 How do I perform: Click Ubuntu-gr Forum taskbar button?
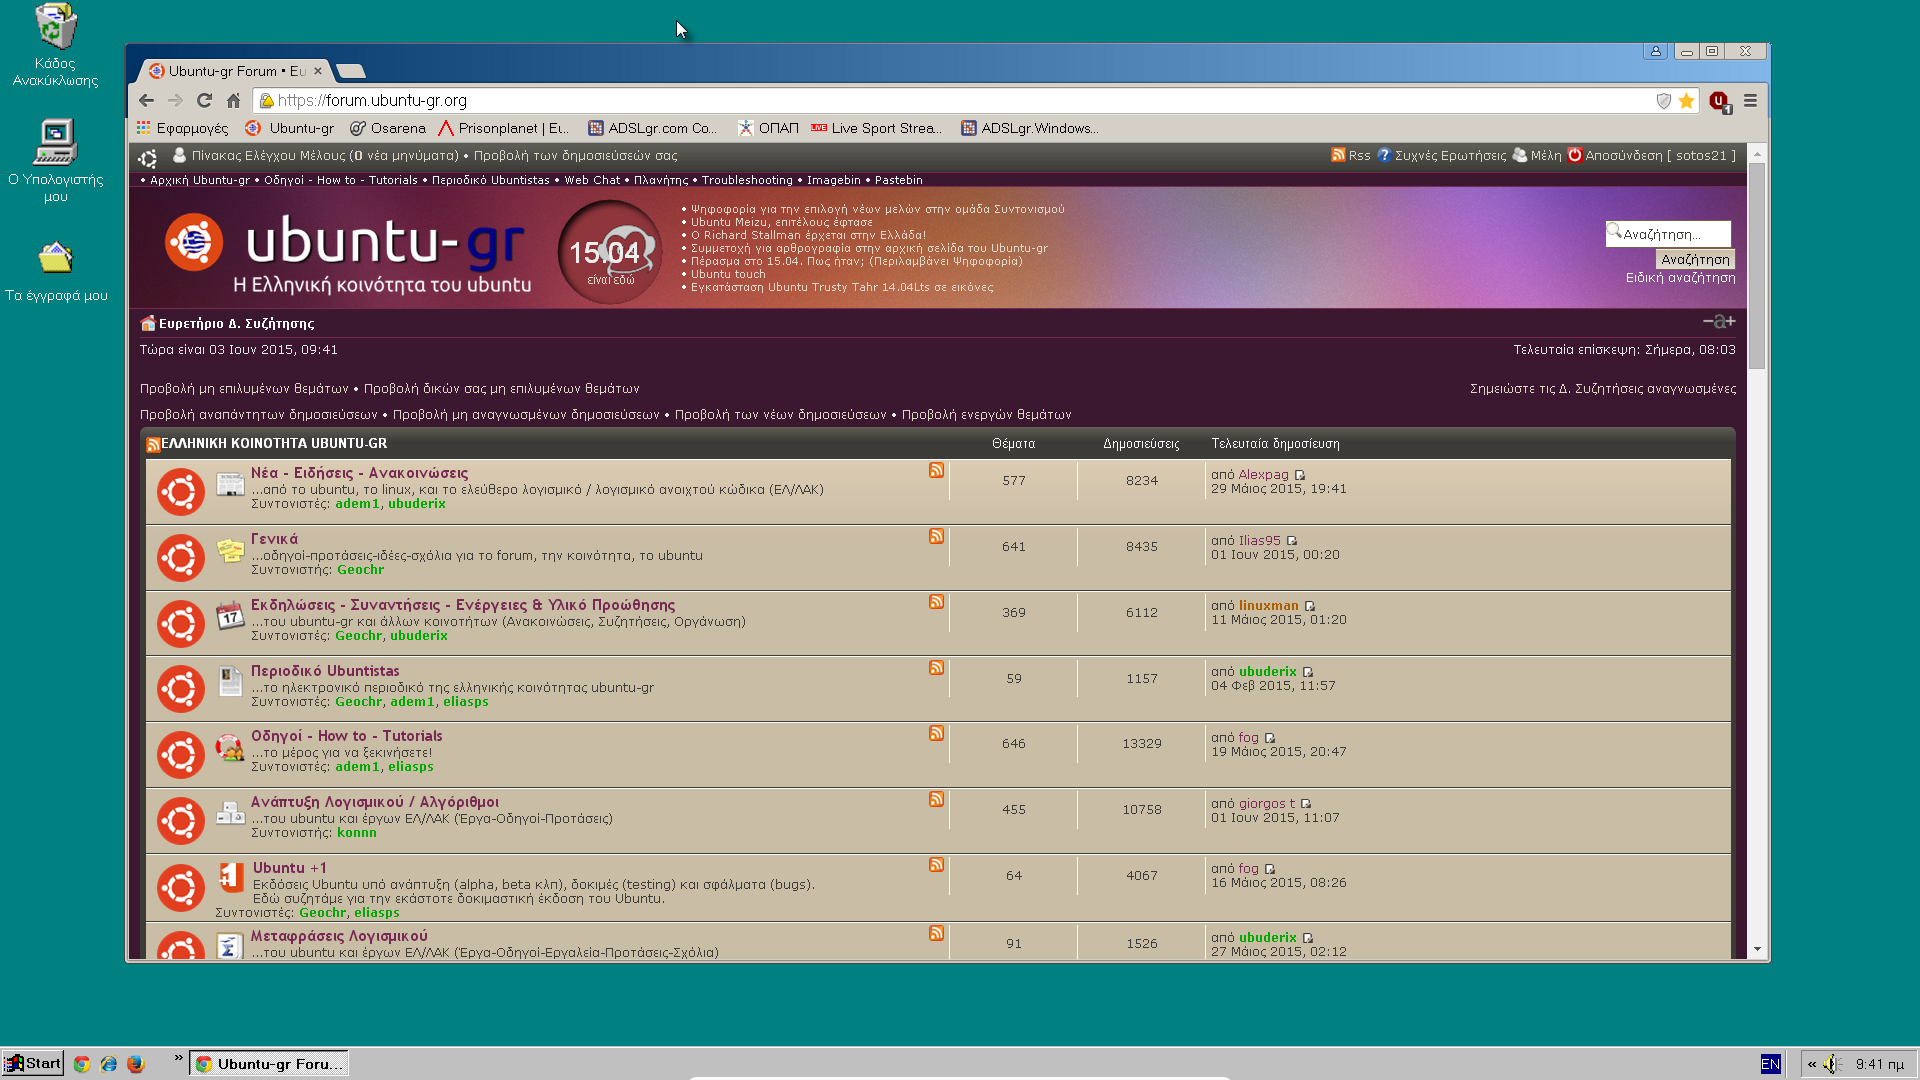pyautogui.click(x=270, y=1064)
